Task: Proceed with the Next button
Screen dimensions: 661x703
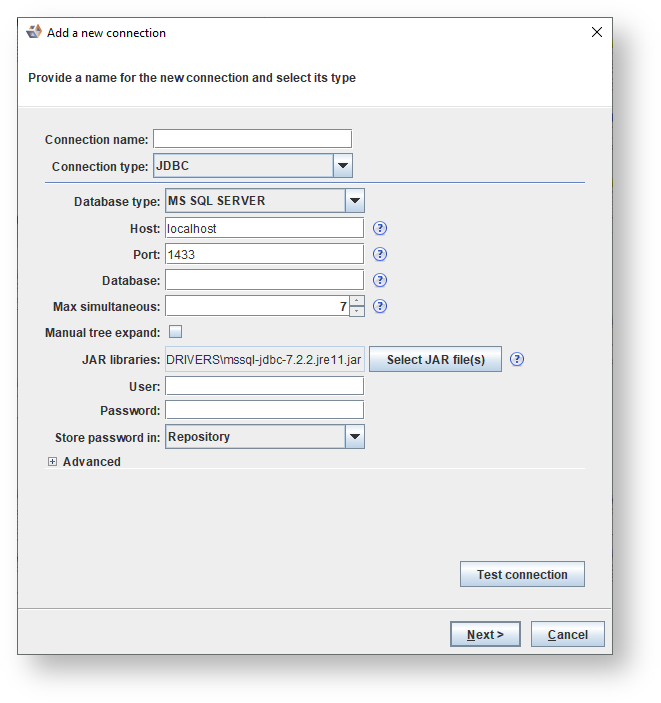Action: [x=485, y=634]
